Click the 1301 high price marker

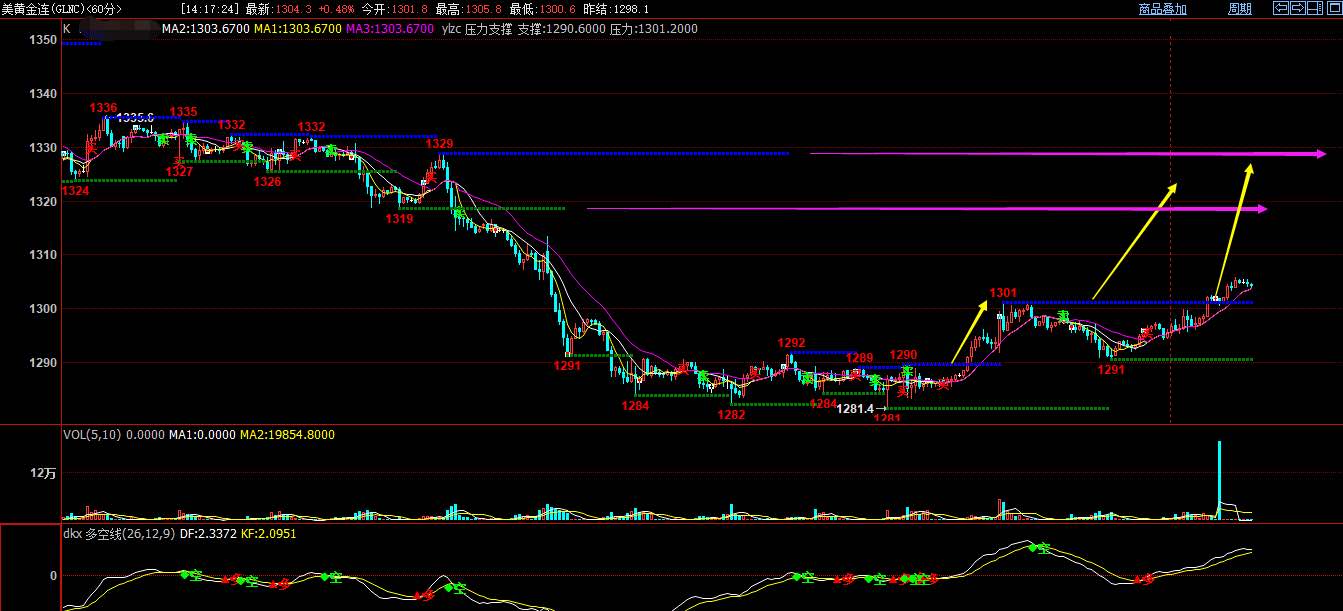point(1003,293)
